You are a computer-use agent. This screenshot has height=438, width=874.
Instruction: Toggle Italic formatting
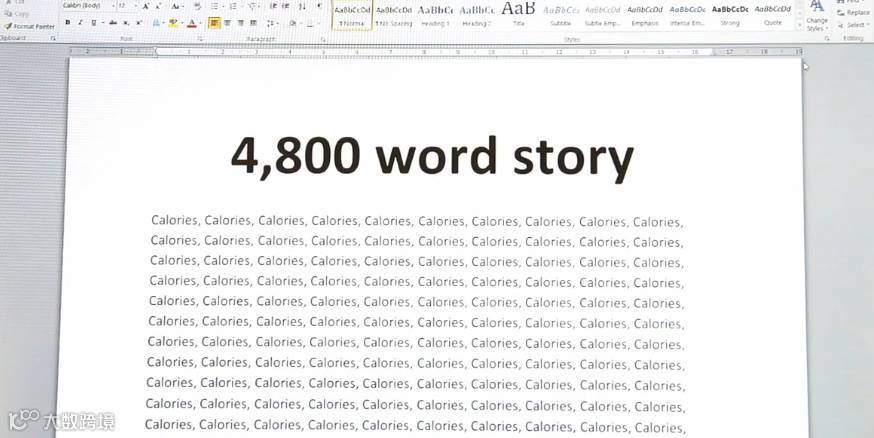(x=80, y=22)
